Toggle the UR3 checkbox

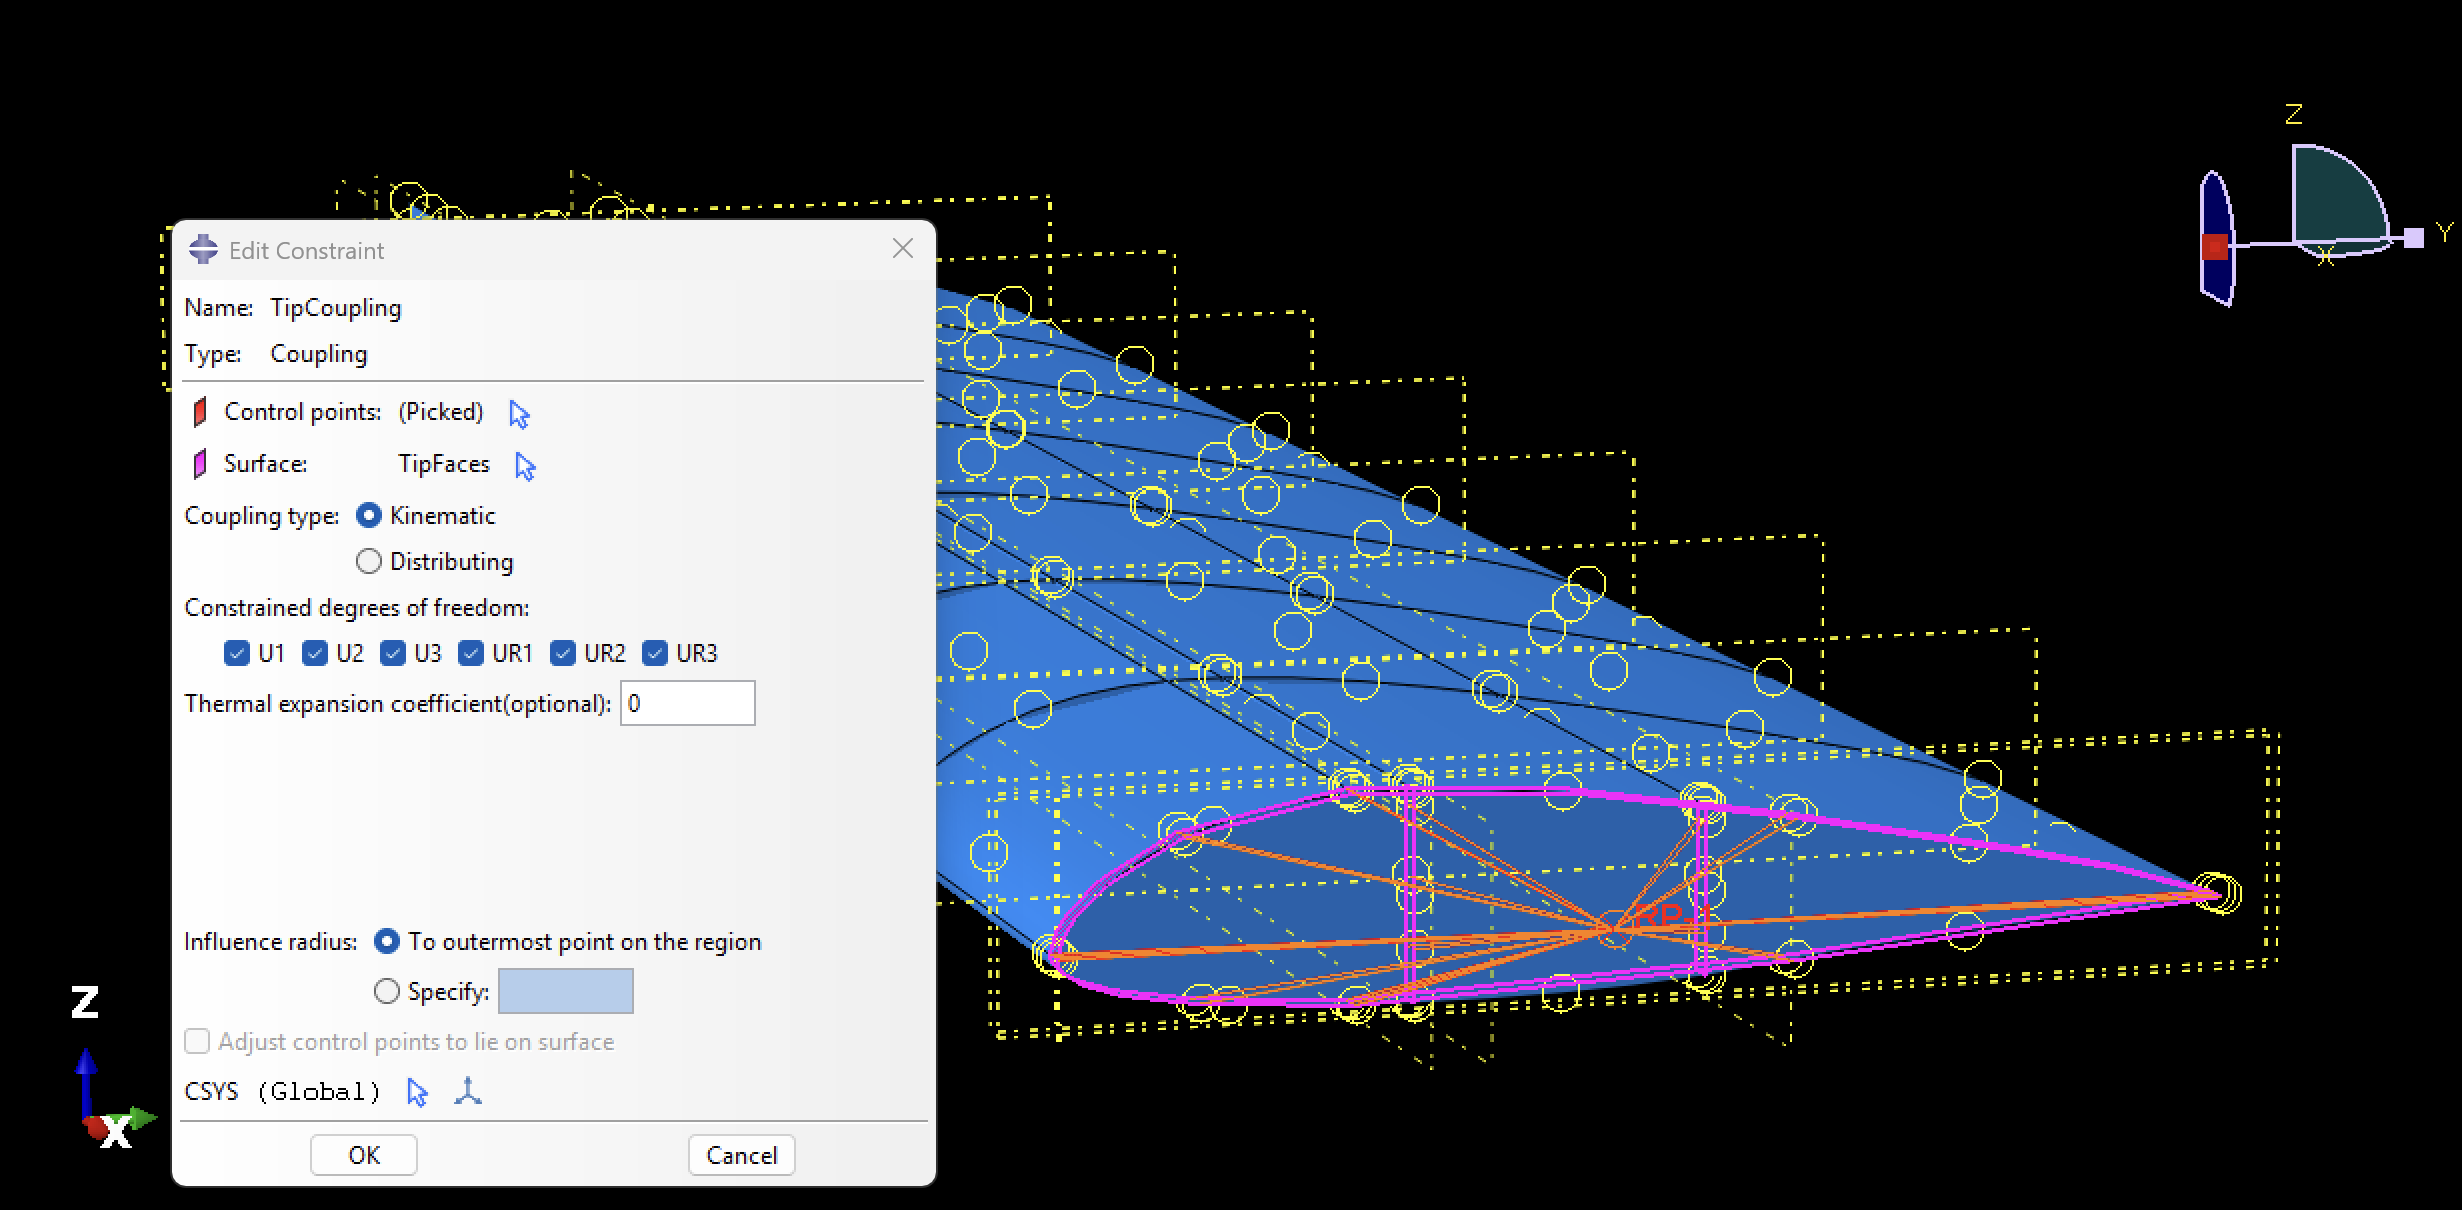(655, 654)
